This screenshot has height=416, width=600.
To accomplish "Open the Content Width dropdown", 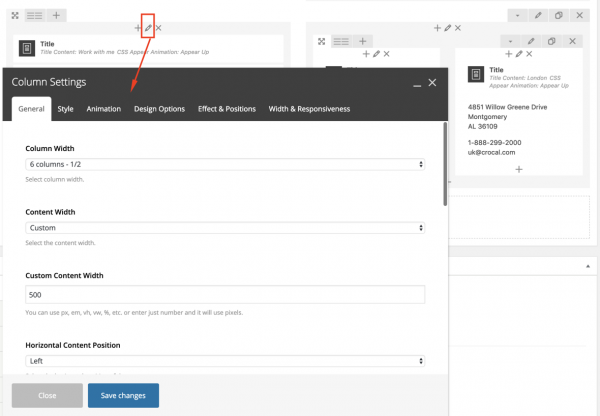I will pyautogui.click(x=225, y=228).
